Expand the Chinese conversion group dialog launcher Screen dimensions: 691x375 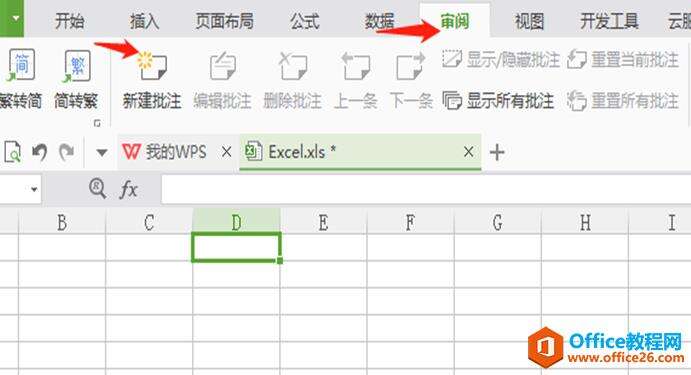click(x=97, y=123)
